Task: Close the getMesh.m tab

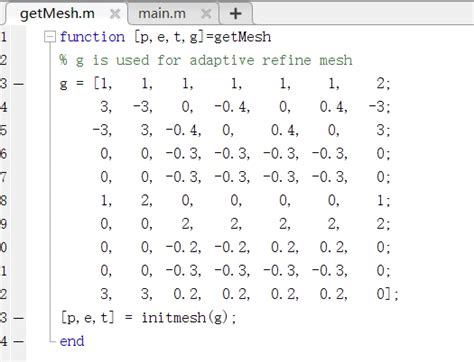Action: click(115, 14)
